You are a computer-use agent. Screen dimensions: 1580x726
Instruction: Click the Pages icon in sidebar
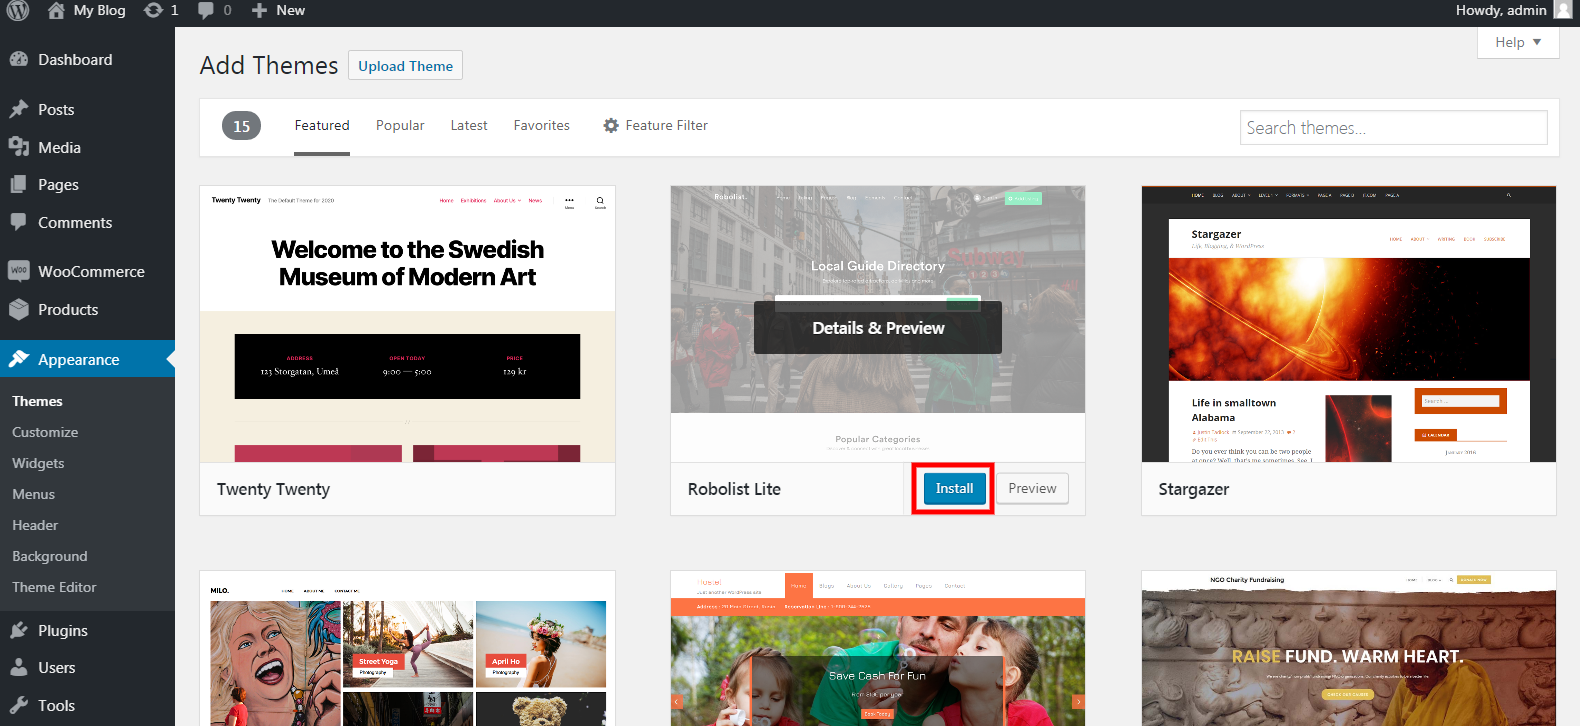tap(19, 184)
